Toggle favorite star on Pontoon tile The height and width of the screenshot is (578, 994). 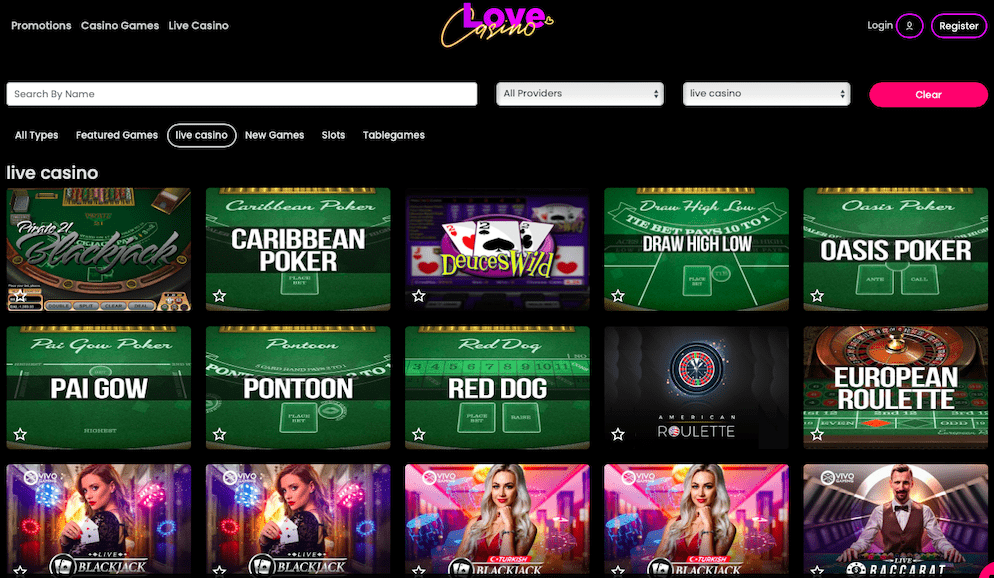[219, 434]
